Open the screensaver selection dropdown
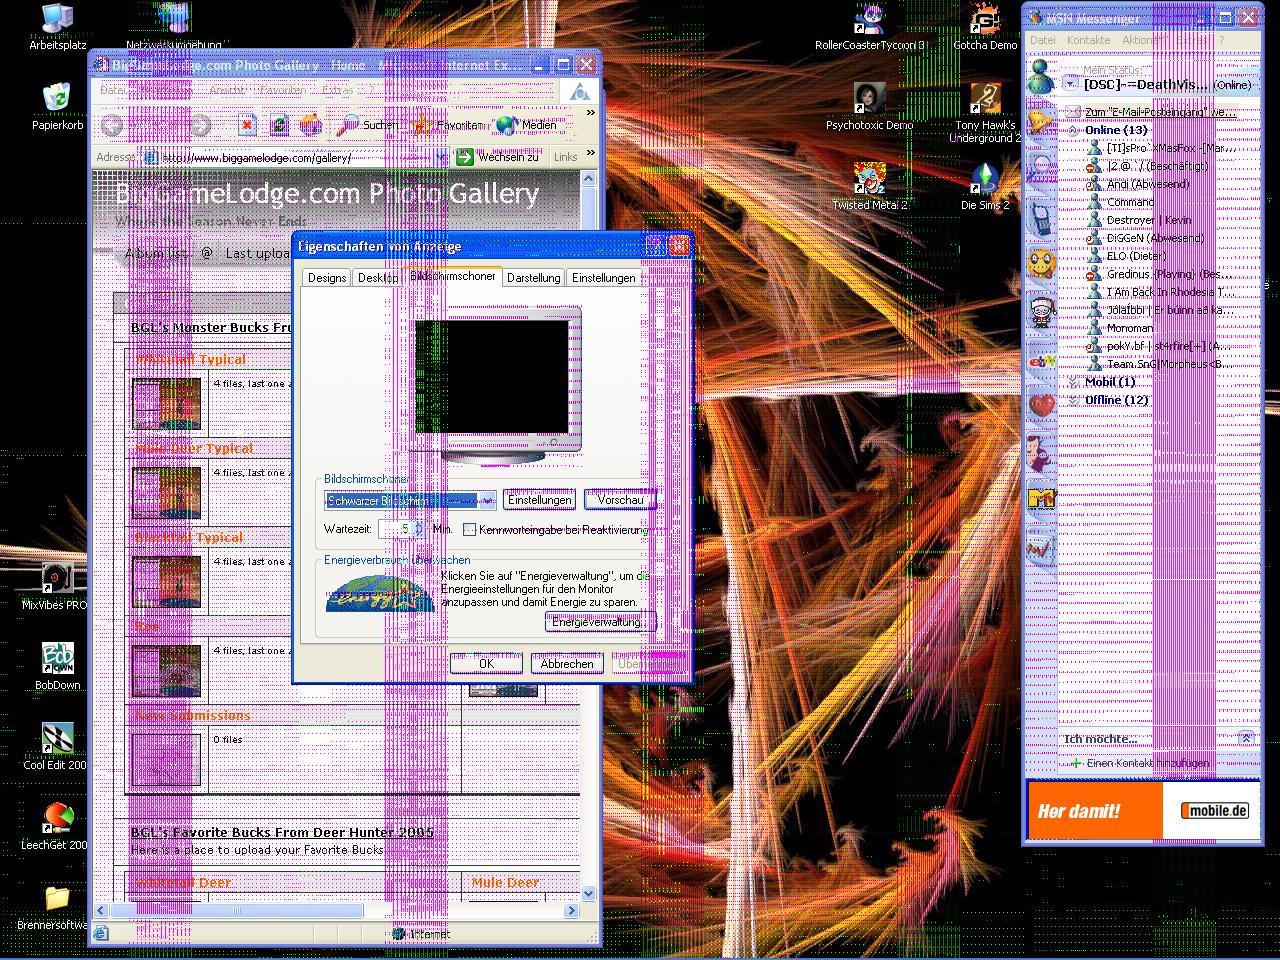Screen dimensions: 1280x960 pos(487,500)
